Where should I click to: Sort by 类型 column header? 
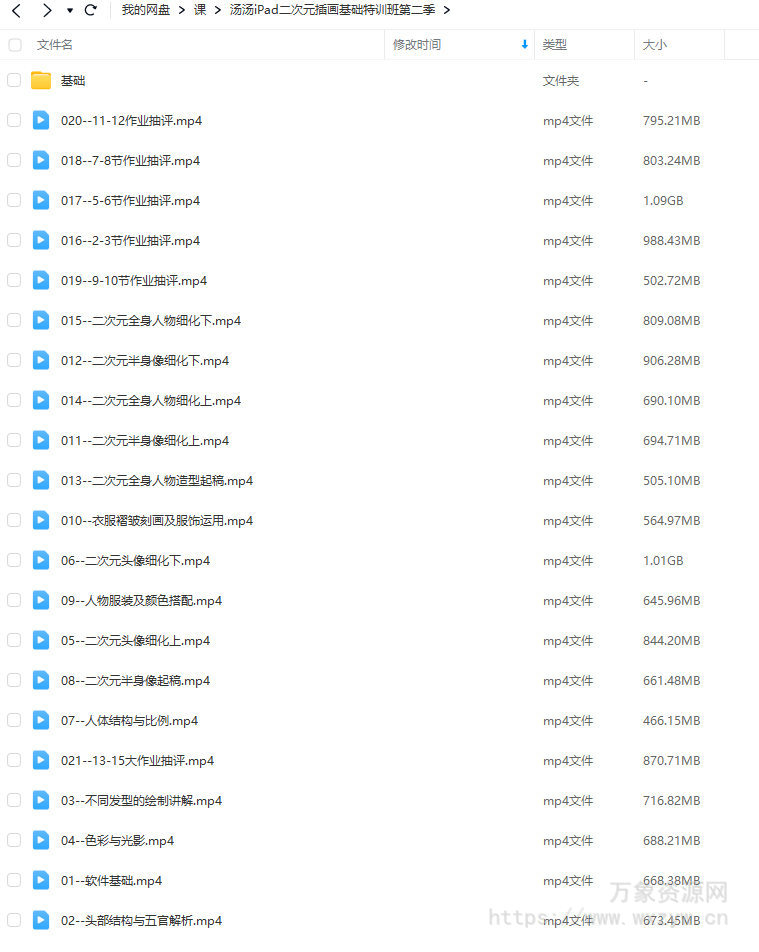point(554,45)
